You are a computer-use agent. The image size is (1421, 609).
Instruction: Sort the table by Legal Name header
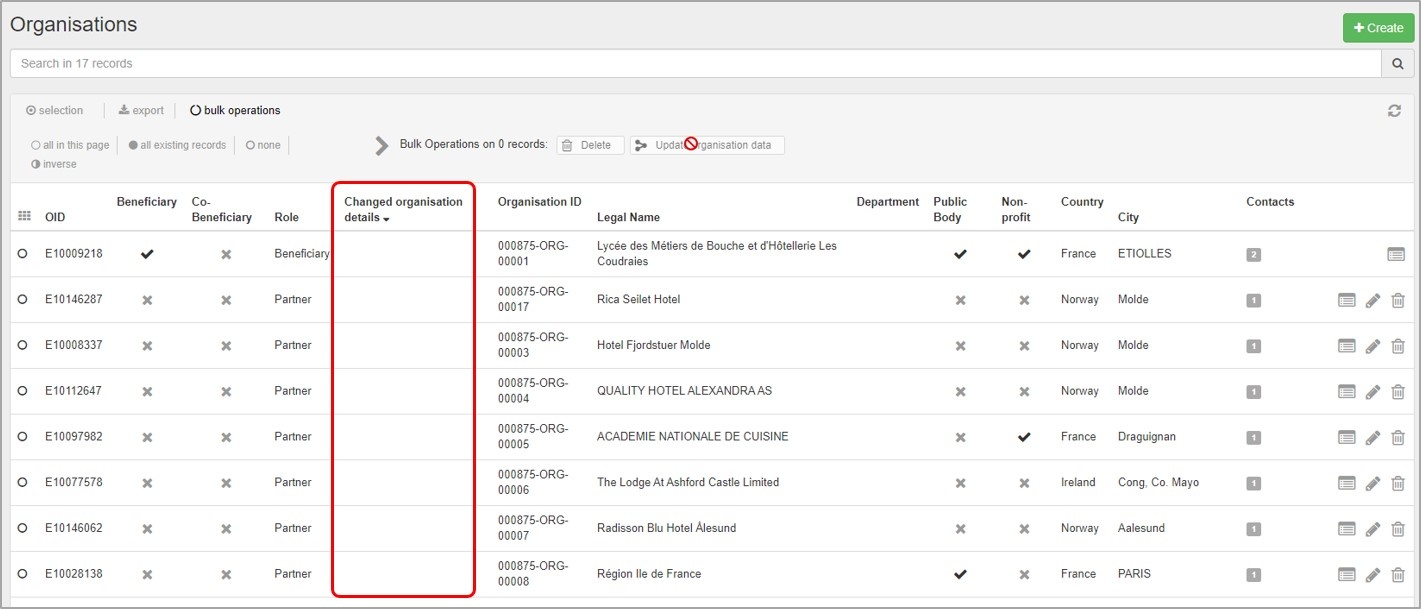point(628,217)
